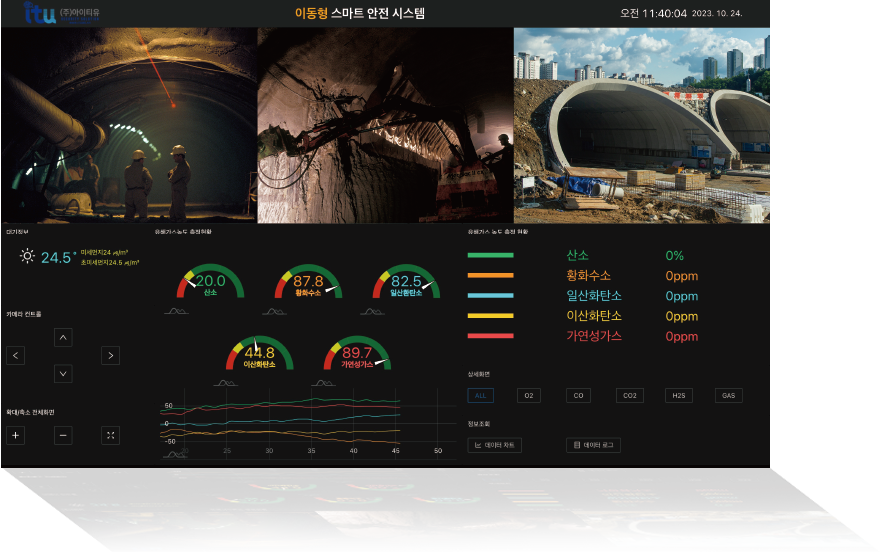Image resolution: width=880 pixels, height=552 pixels.
Task: Click the blue 일산화탄소 legend color bar
Action: (491, 296)
